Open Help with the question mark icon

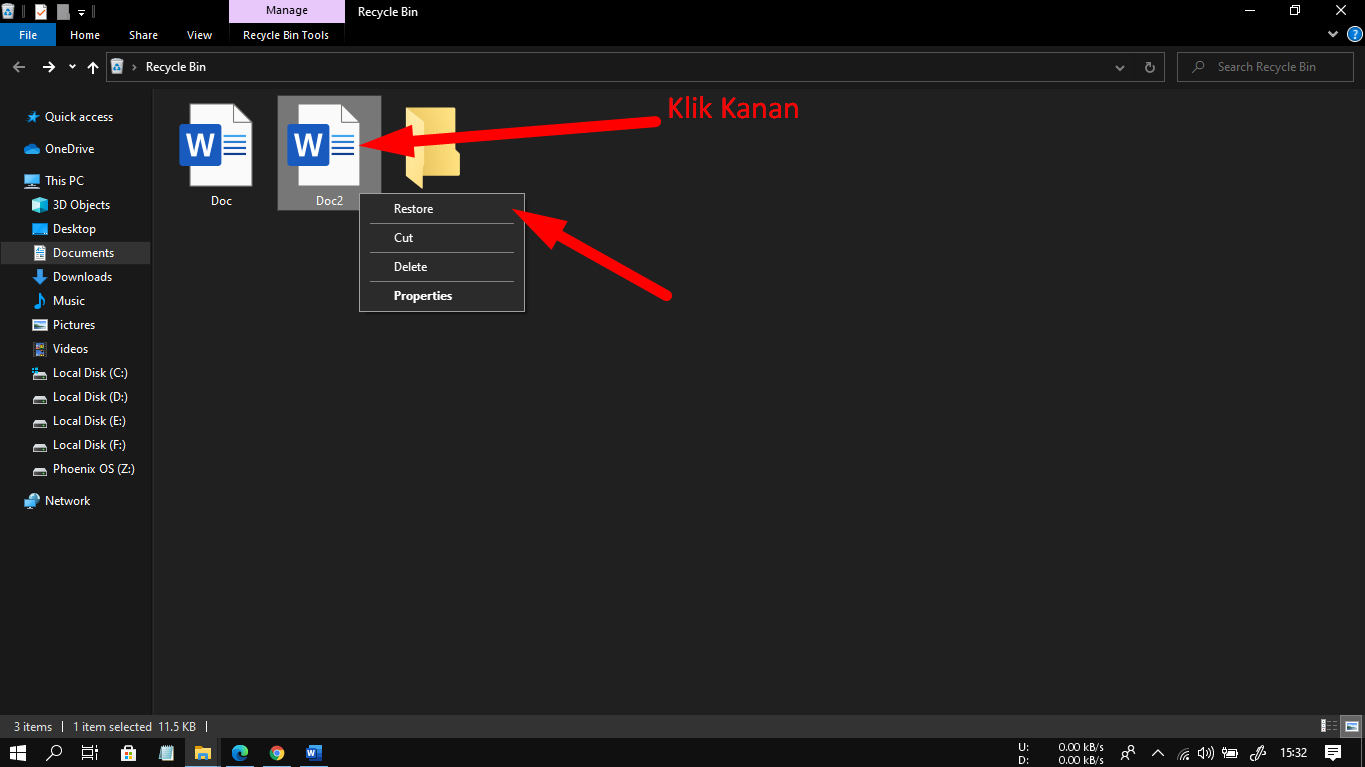point(1355,34)
